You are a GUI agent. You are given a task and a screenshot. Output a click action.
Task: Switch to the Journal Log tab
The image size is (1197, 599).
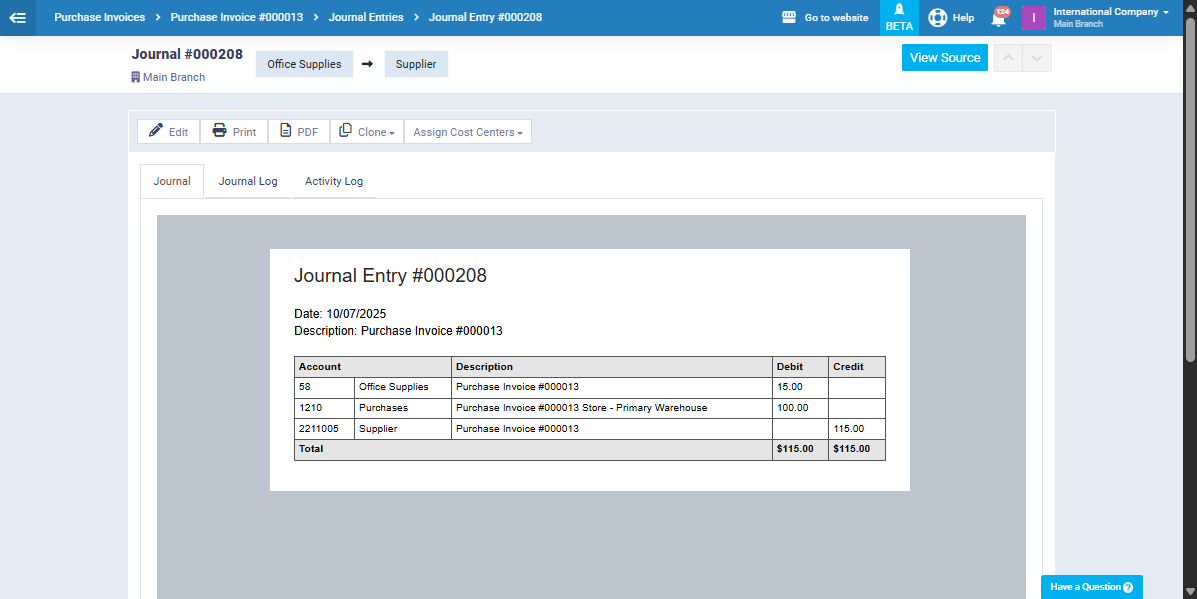[248, 181]
